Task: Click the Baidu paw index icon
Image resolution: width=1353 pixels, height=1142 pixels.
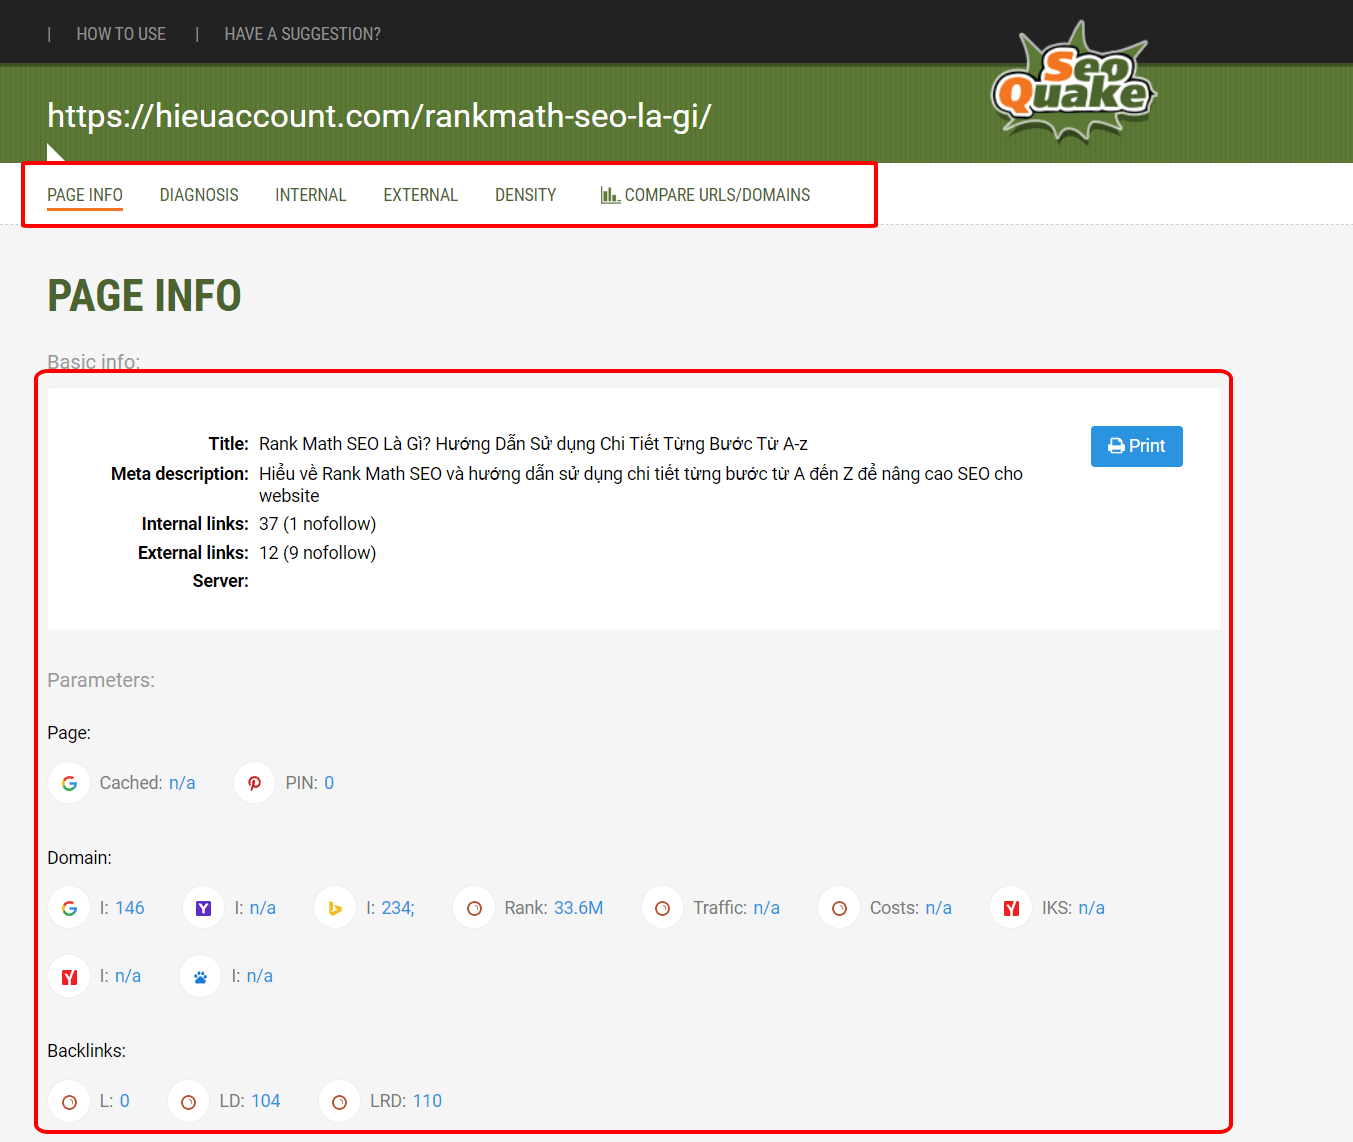Action: [x=200, y=976]
